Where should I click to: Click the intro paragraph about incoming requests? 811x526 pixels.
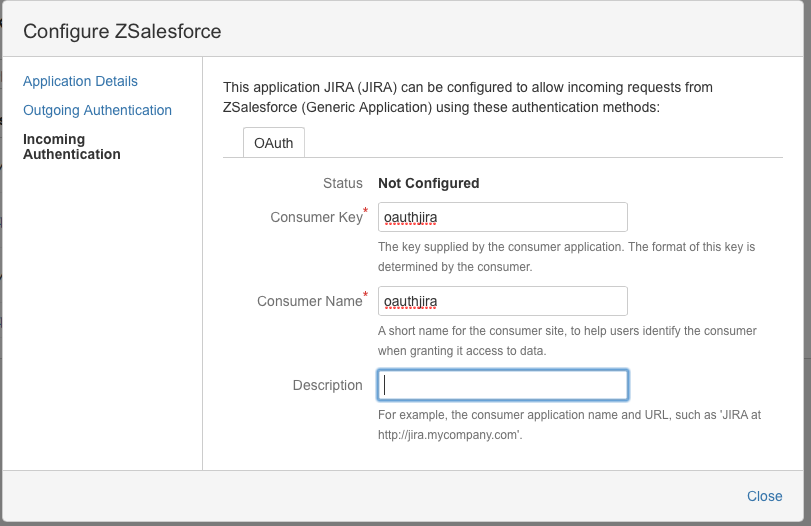click(468, 97)
